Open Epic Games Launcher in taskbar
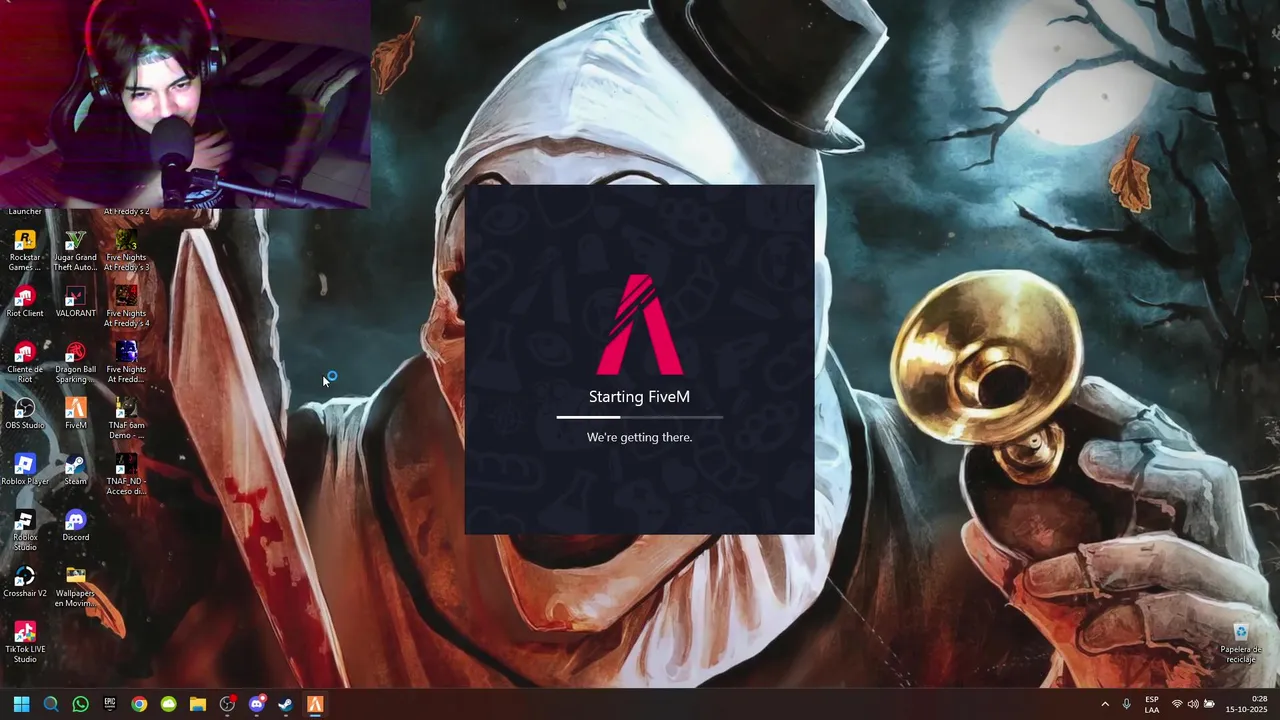Screen dimensions: 1280x720 pos(110,704)
